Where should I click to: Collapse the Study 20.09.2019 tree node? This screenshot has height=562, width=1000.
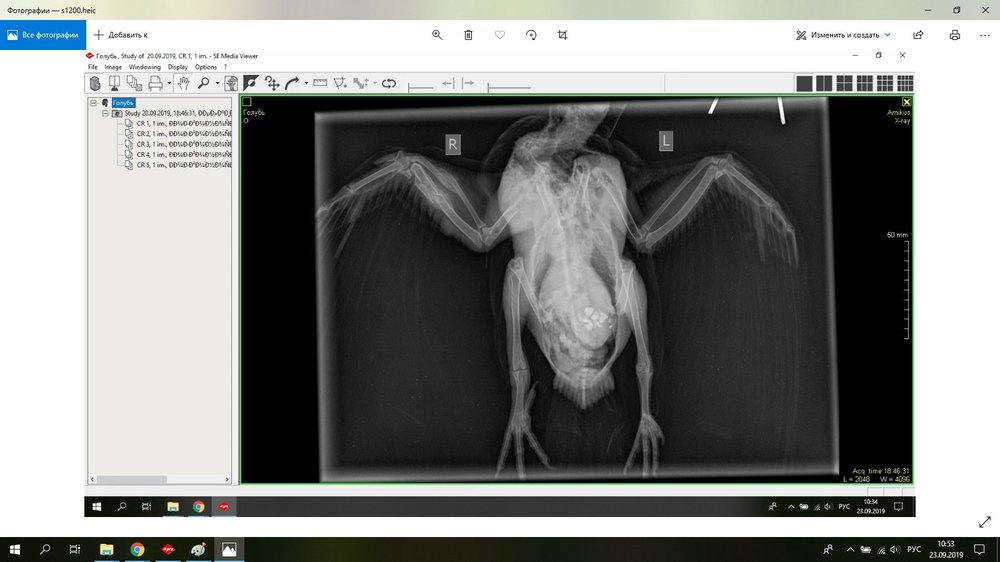[105, 114]
